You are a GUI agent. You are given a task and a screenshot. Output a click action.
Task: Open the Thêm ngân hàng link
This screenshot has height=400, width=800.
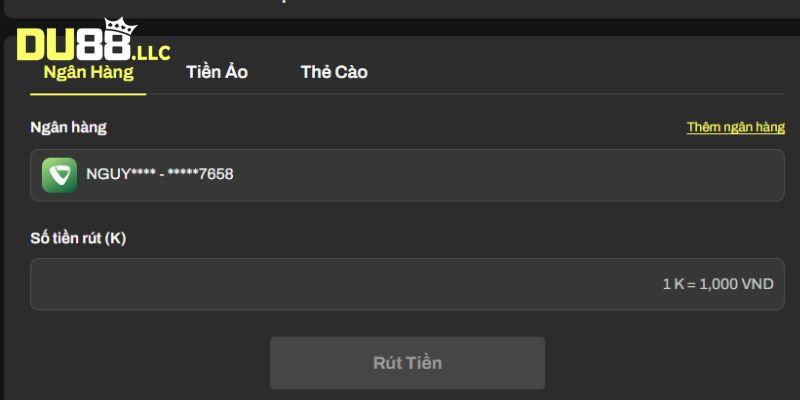(736, 127)
